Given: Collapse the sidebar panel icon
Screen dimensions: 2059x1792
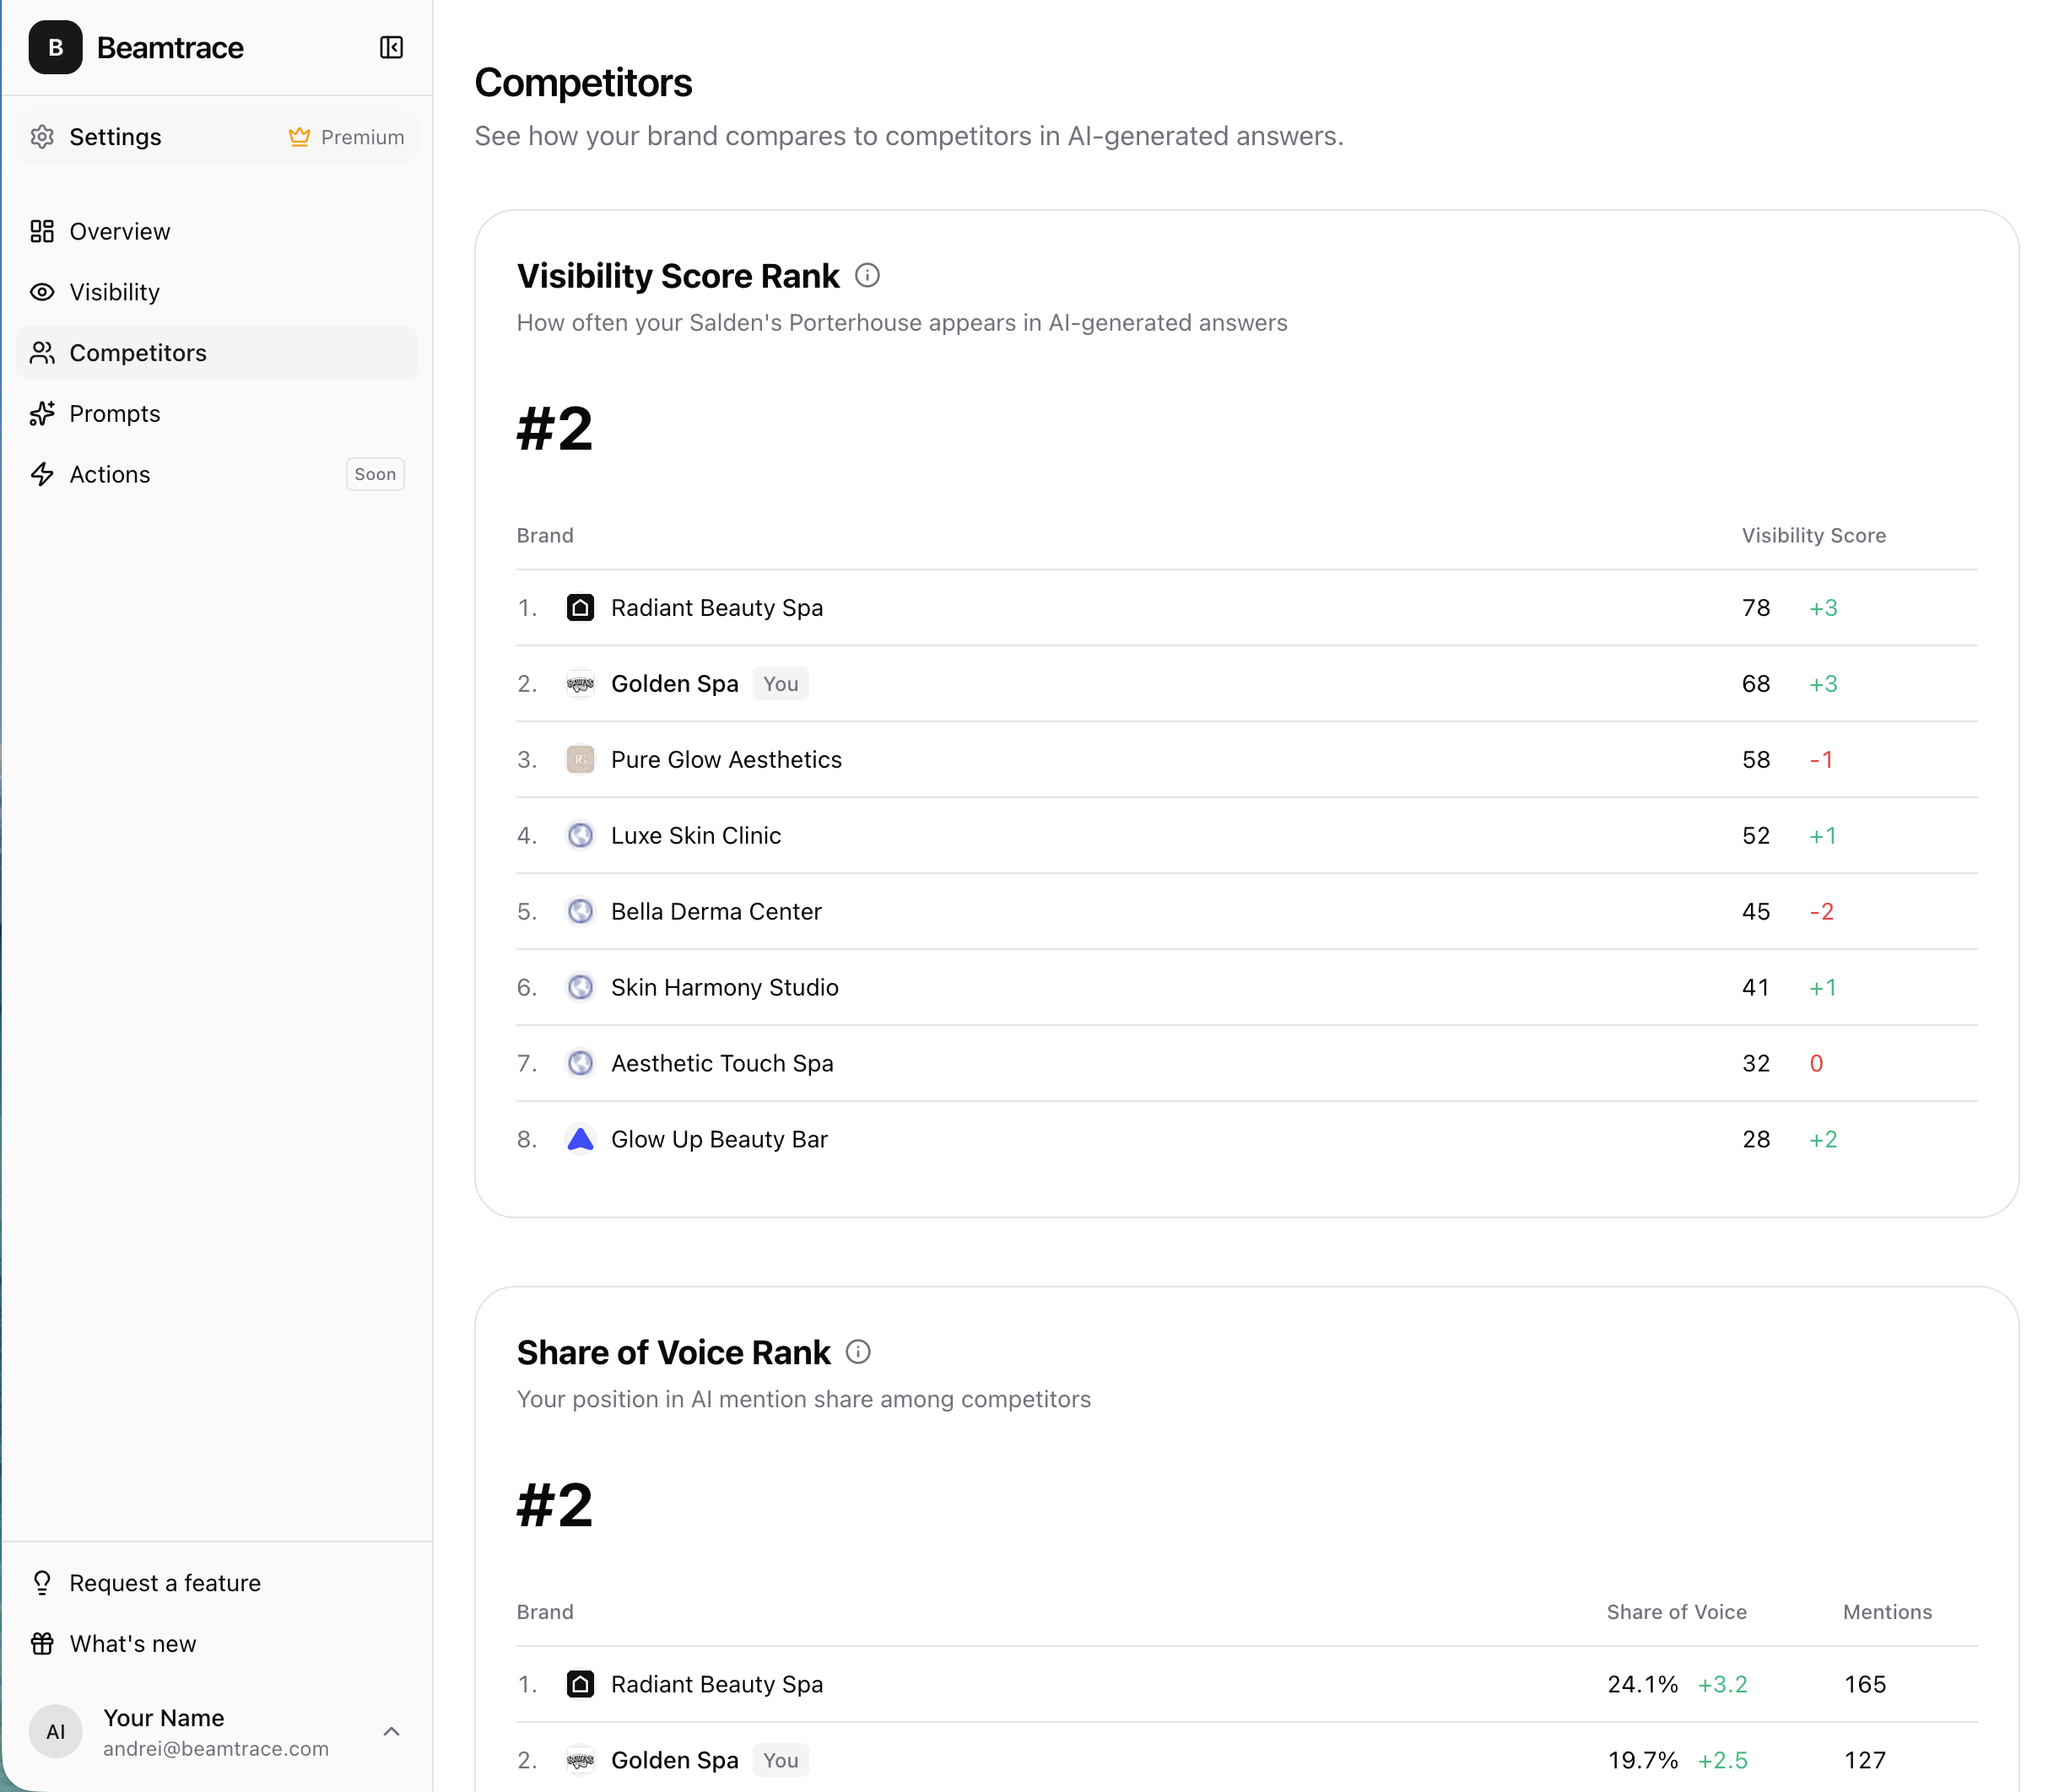Looking at the screenshot, I should pyautogui.click(x=391, y=47).
